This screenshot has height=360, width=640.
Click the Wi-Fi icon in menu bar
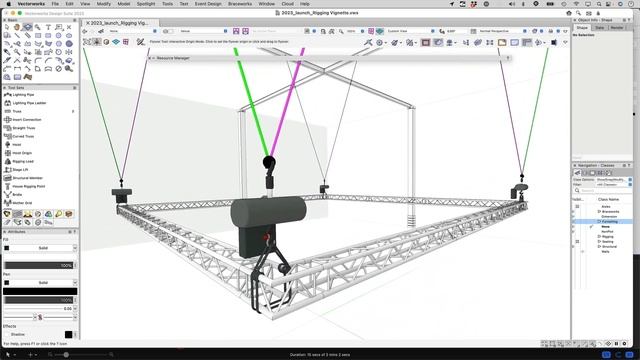pos(576,4)
